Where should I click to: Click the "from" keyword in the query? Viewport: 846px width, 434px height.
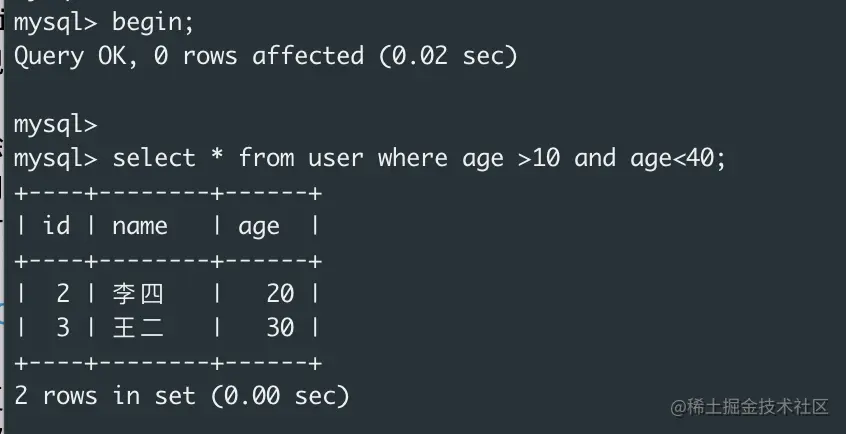click(266, 158)
